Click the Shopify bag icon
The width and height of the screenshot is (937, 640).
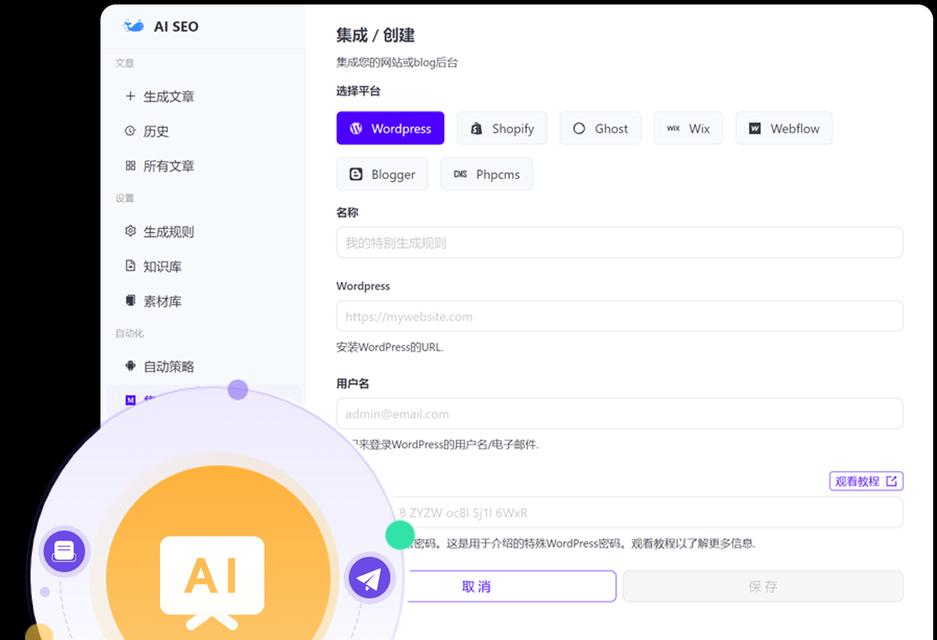click(x=476, y=128)
